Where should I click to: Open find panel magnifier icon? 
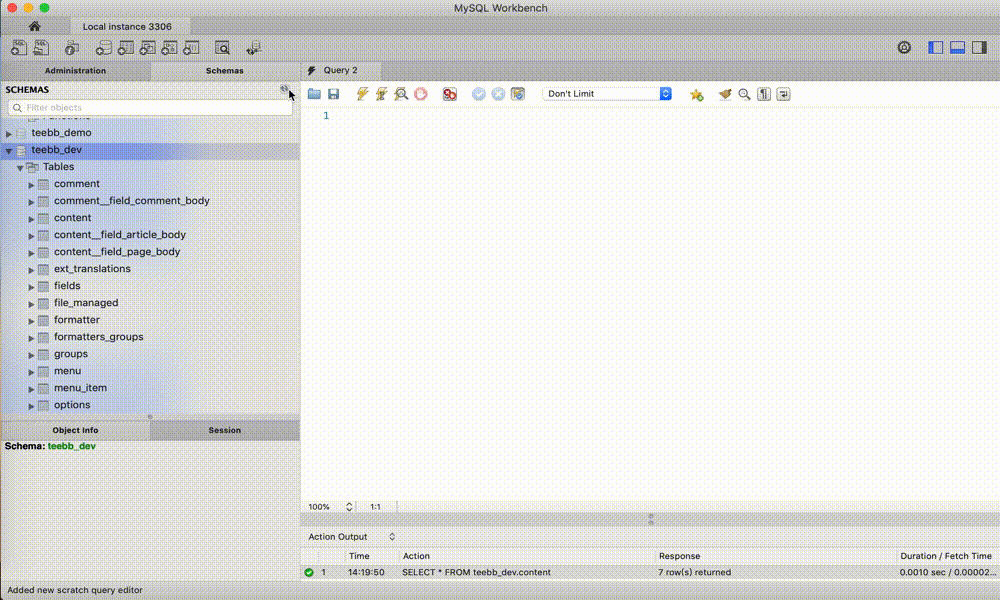coord(744,94)
